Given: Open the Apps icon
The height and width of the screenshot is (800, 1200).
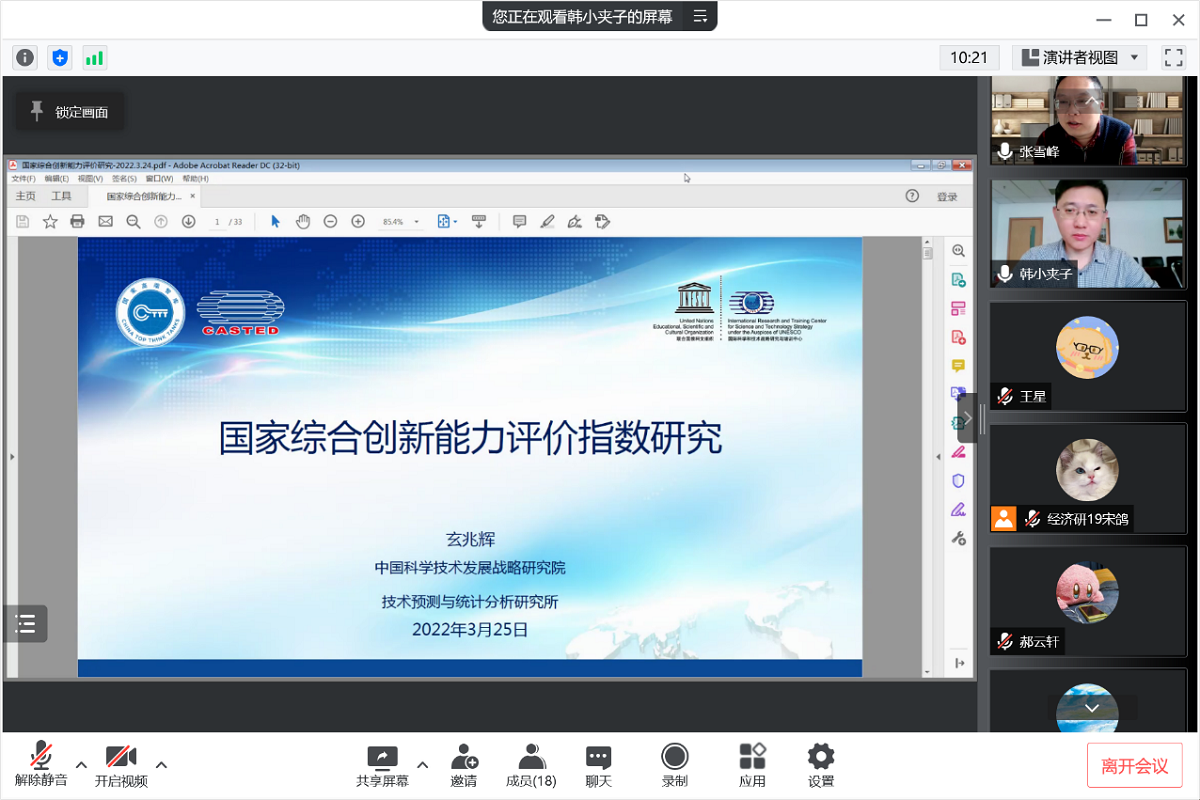Looking at the screenshot, I should (x=752, y=765).
